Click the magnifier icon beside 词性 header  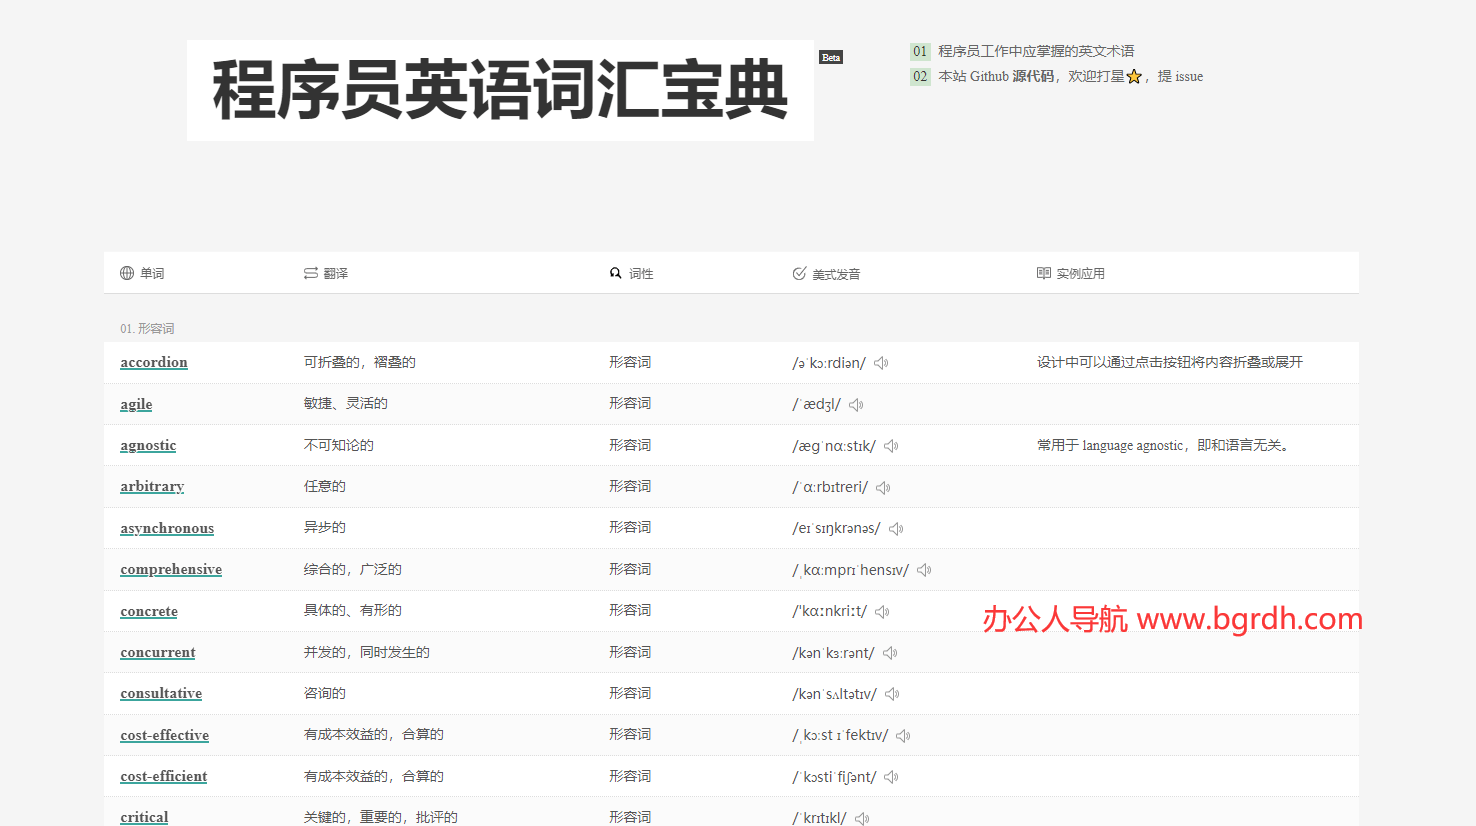tap(616, 272)
